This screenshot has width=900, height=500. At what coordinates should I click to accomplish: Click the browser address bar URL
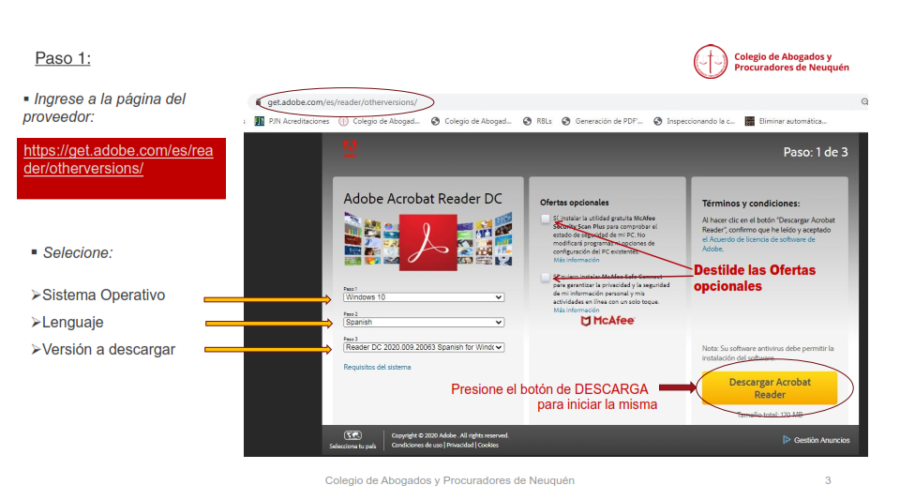342,102
